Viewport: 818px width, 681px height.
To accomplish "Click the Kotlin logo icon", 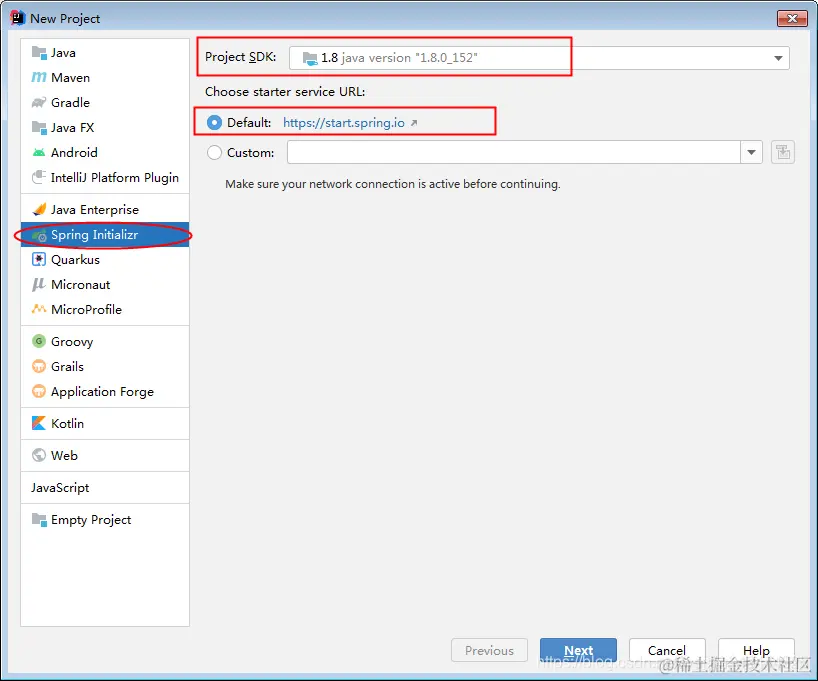I will tap(39, 423).
